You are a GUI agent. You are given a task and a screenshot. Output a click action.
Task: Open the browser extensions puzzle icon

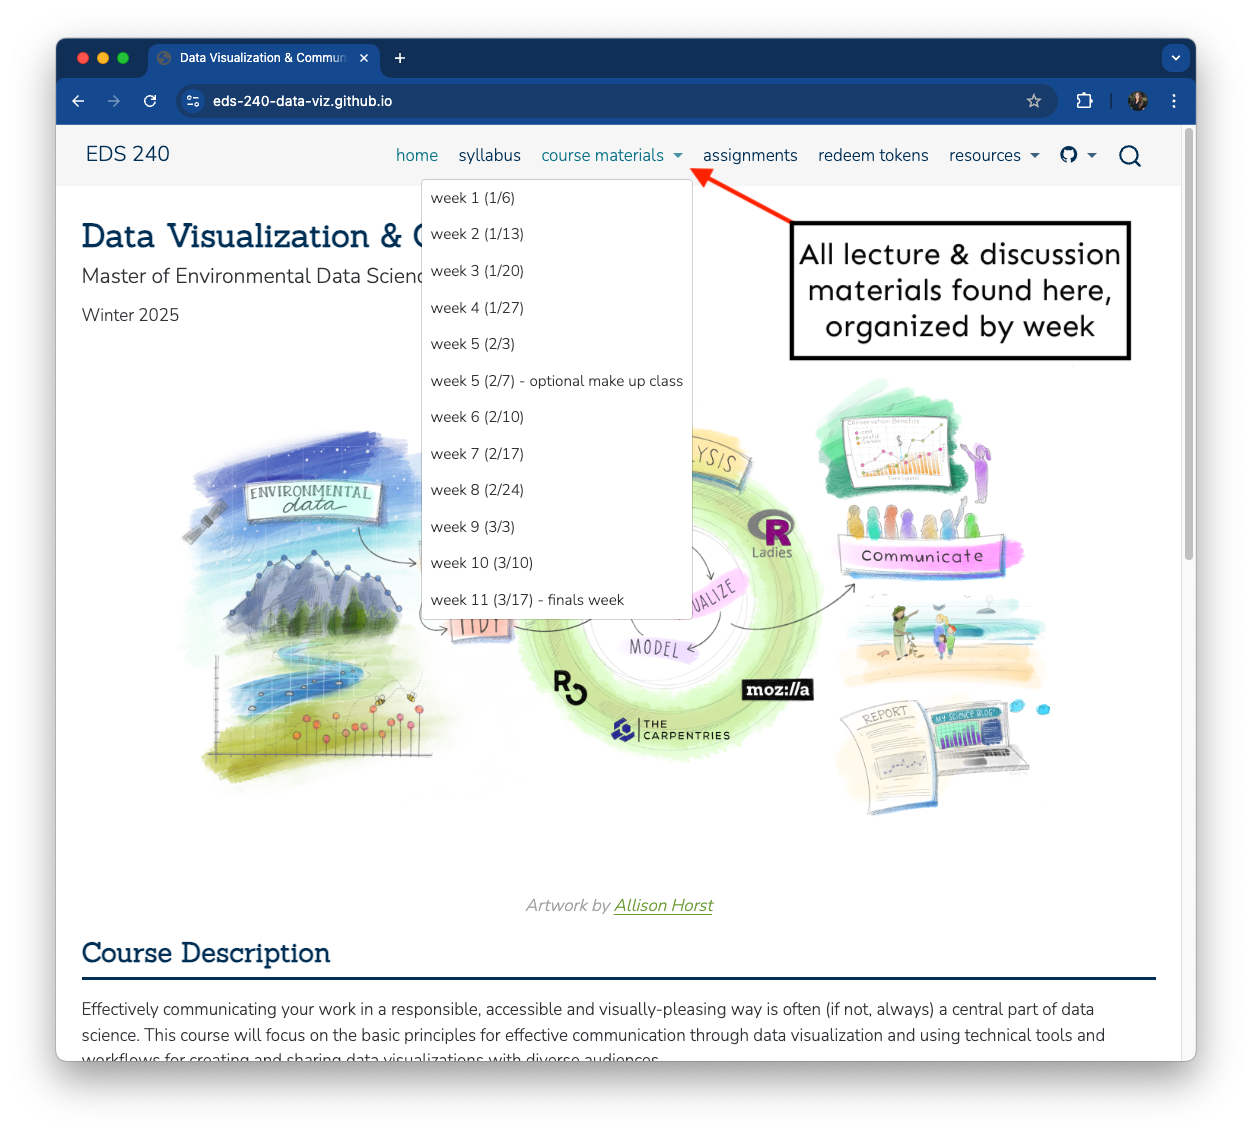pos(1084,101)
